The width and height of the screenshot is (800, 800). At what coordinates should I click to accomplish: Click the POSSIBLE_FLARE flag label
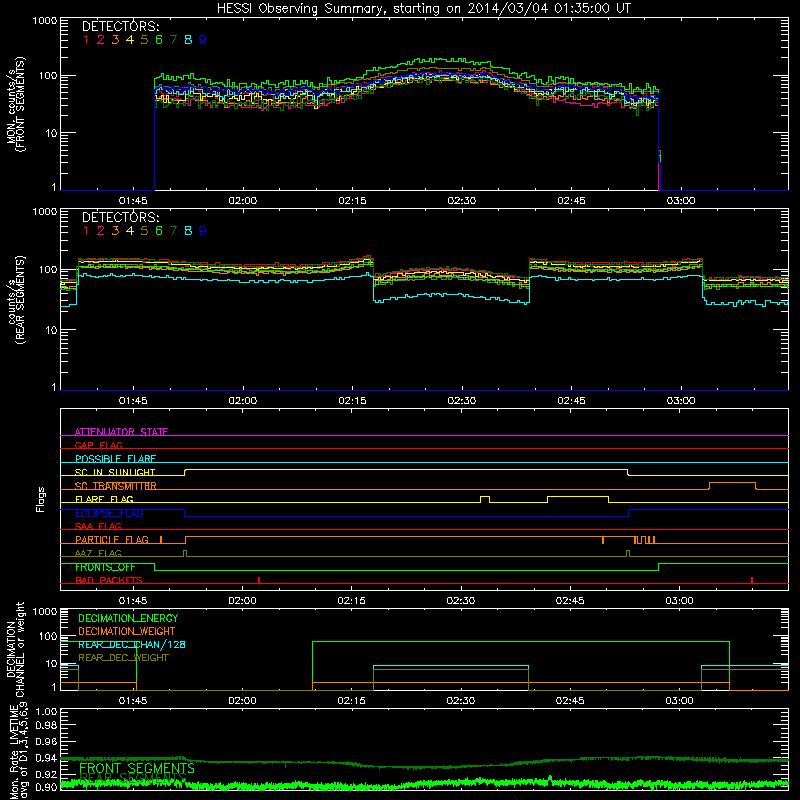point(115,459)
